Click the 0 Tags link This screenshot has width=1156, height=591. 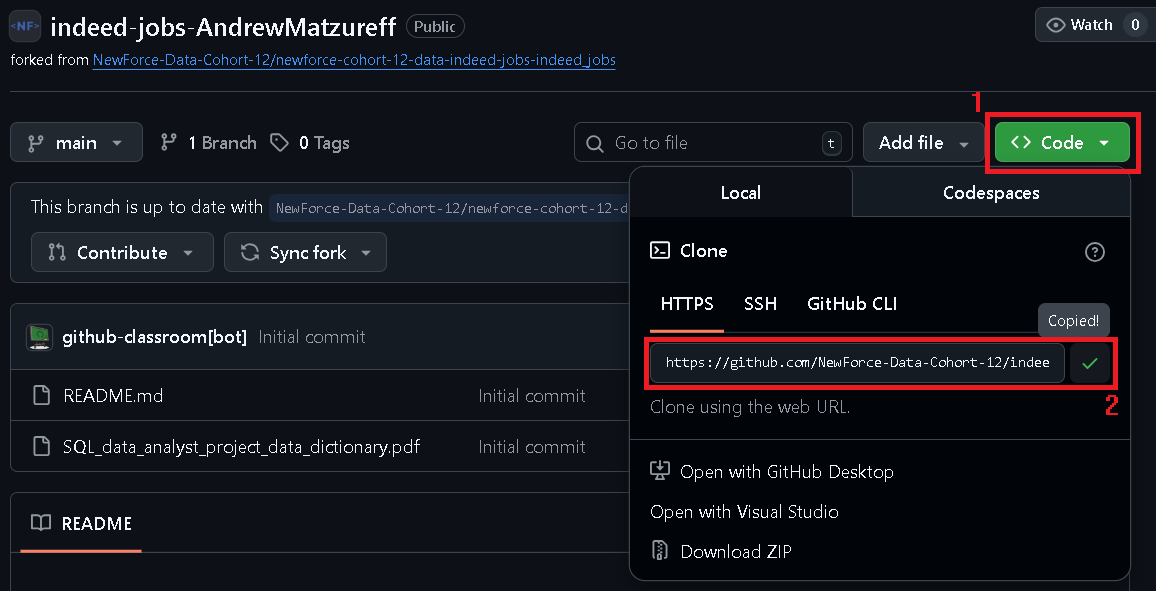coord(310,142)
